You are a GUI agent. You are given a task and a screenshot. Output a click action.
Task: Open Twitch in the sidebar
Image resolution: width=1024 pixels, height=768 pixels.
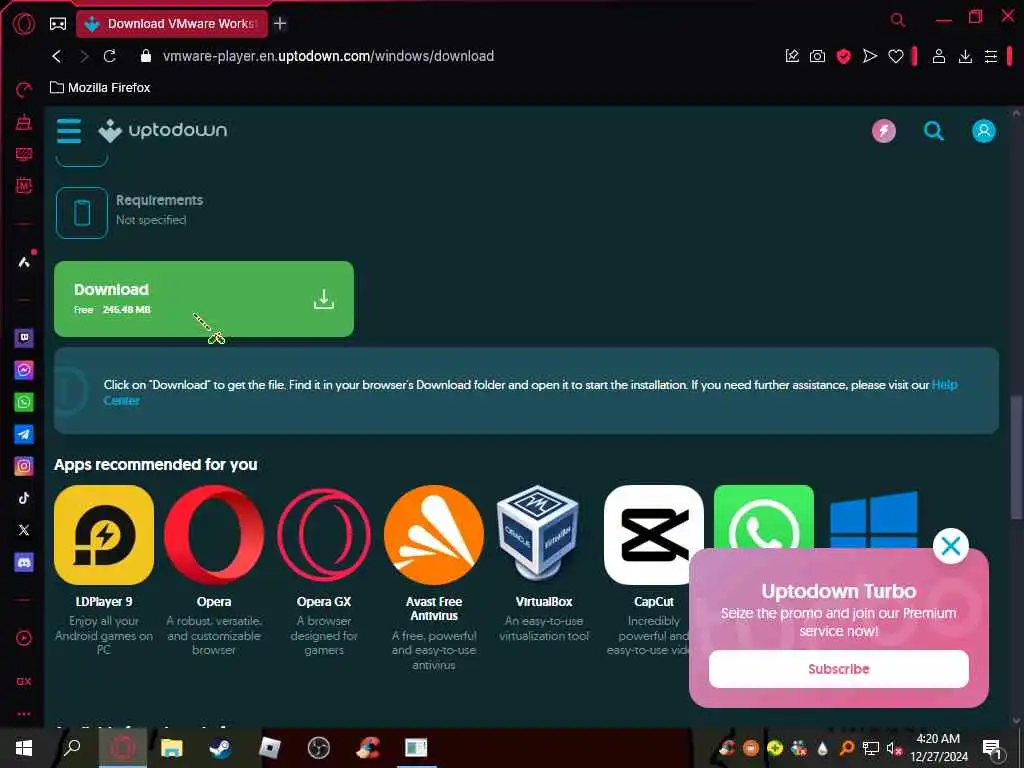point(24,338)
